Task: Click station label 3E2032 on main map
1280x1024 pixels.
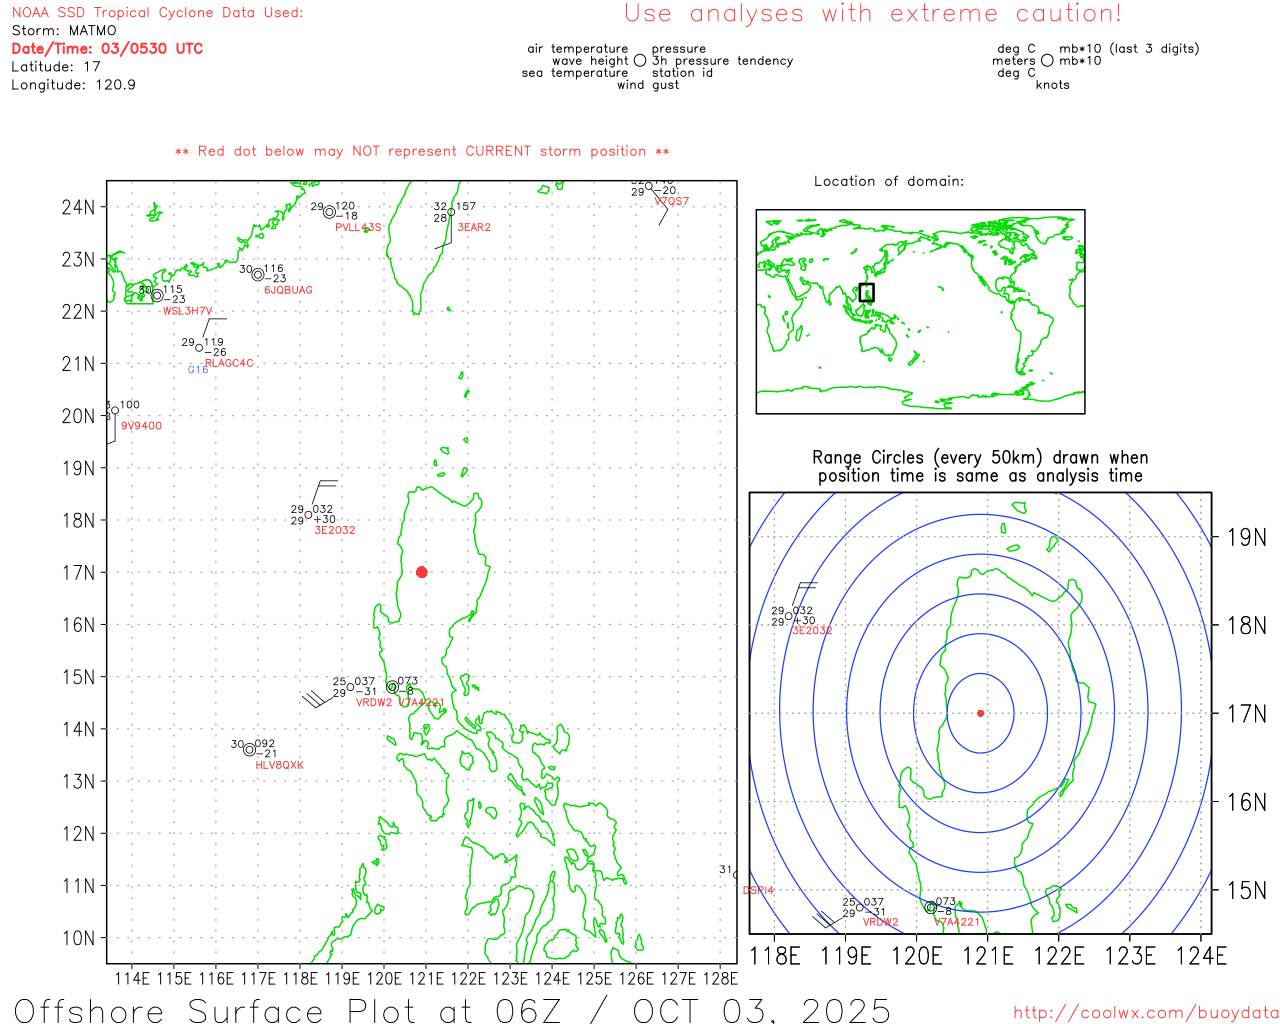Action: tap(335, 530)
